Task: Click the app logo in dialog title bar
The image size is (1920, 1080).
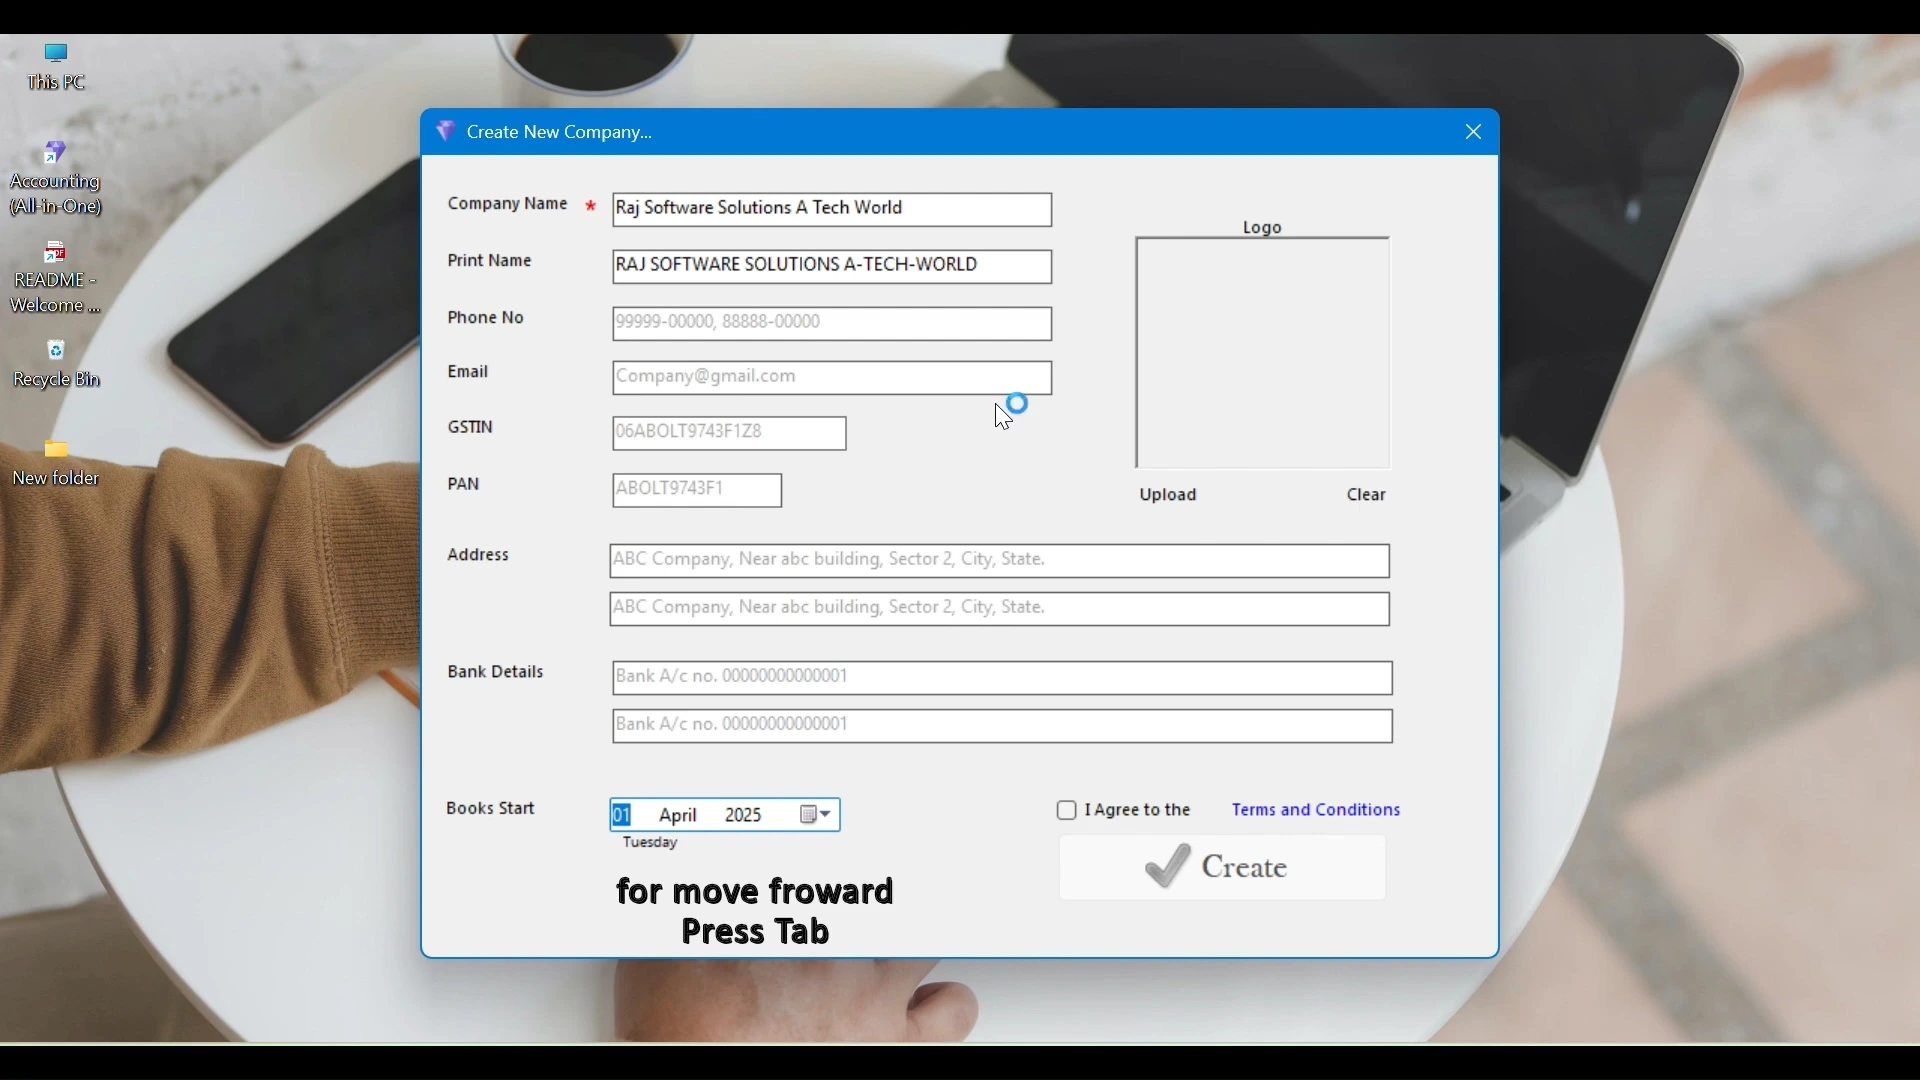Action: coord(446,131)
